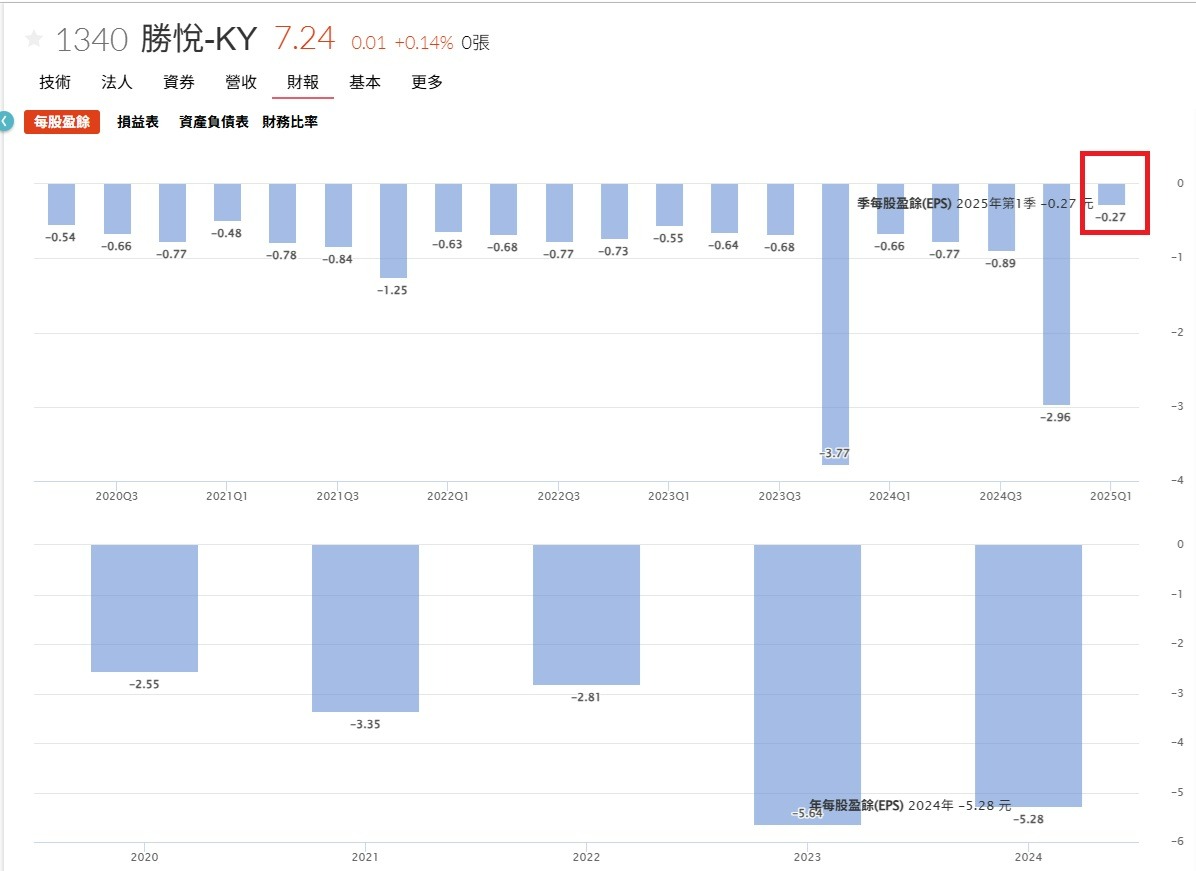Click the 2020Q3 axis label
Viewport: 1196px width, 871px height.
coord(117,496)
